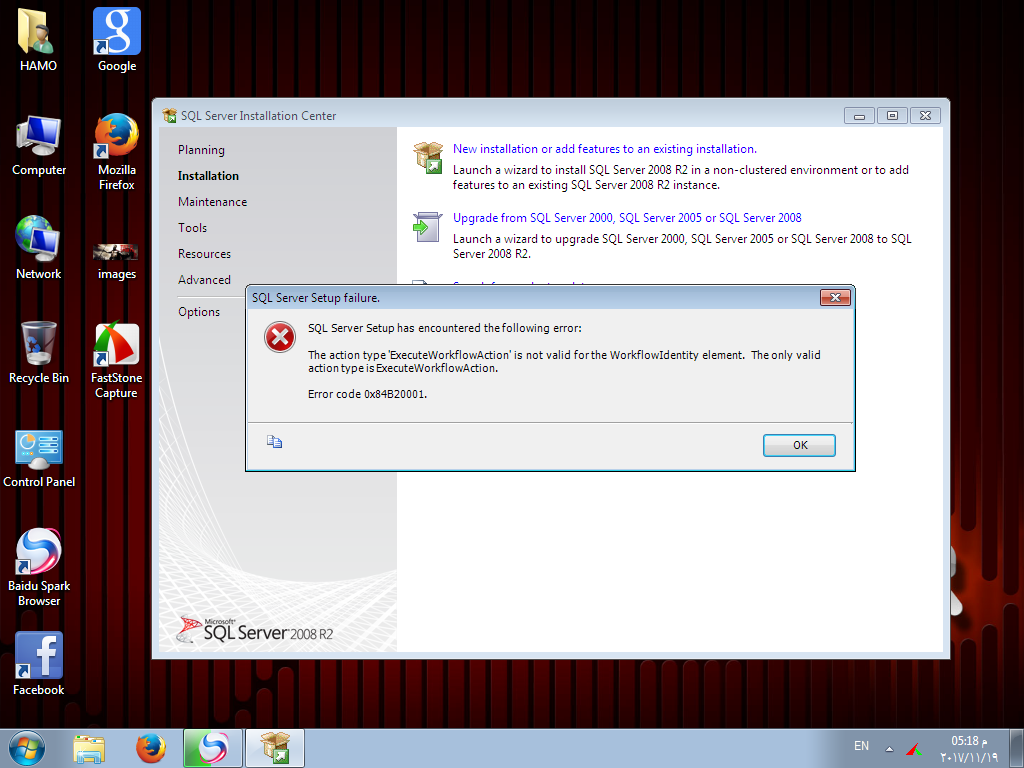This screenshot has height=768, width=1024.
Task: Select the Computer desktop icon
Action: tap(39, 145)
